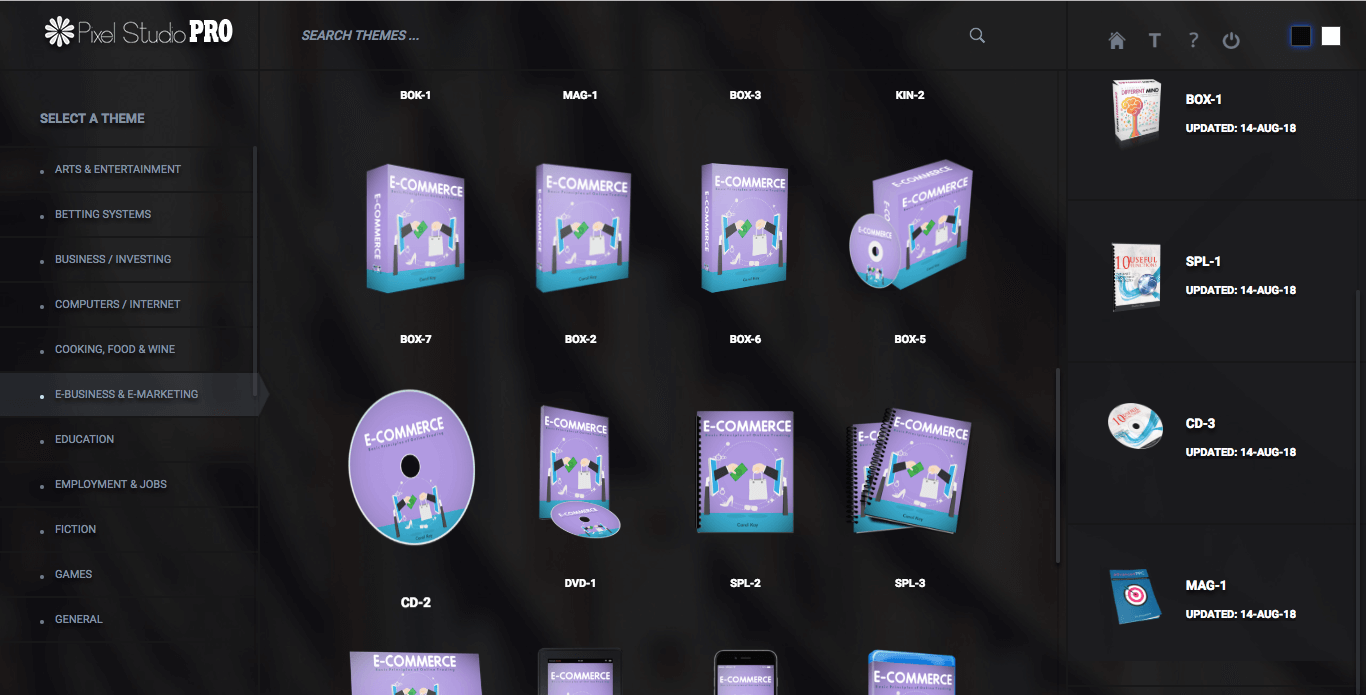
Task: Focus the Search Themes input field
Action: pos(630,35)
